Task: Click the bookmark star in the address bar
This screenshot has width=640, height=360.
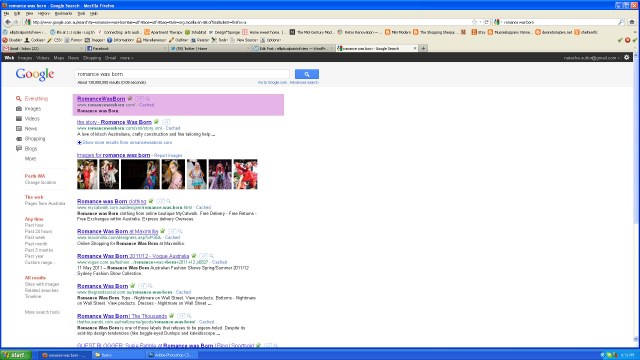Action: [x=474, y=22]
